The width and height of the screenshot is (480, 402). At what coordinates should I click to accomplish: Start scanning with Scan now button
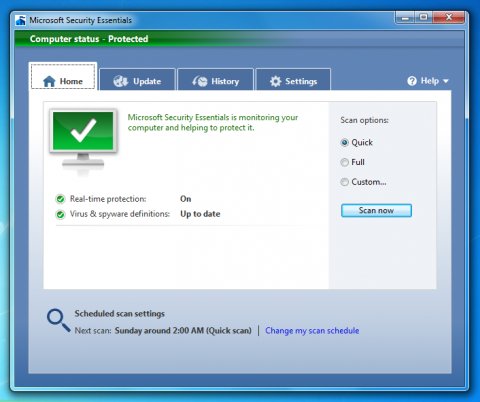376,210
